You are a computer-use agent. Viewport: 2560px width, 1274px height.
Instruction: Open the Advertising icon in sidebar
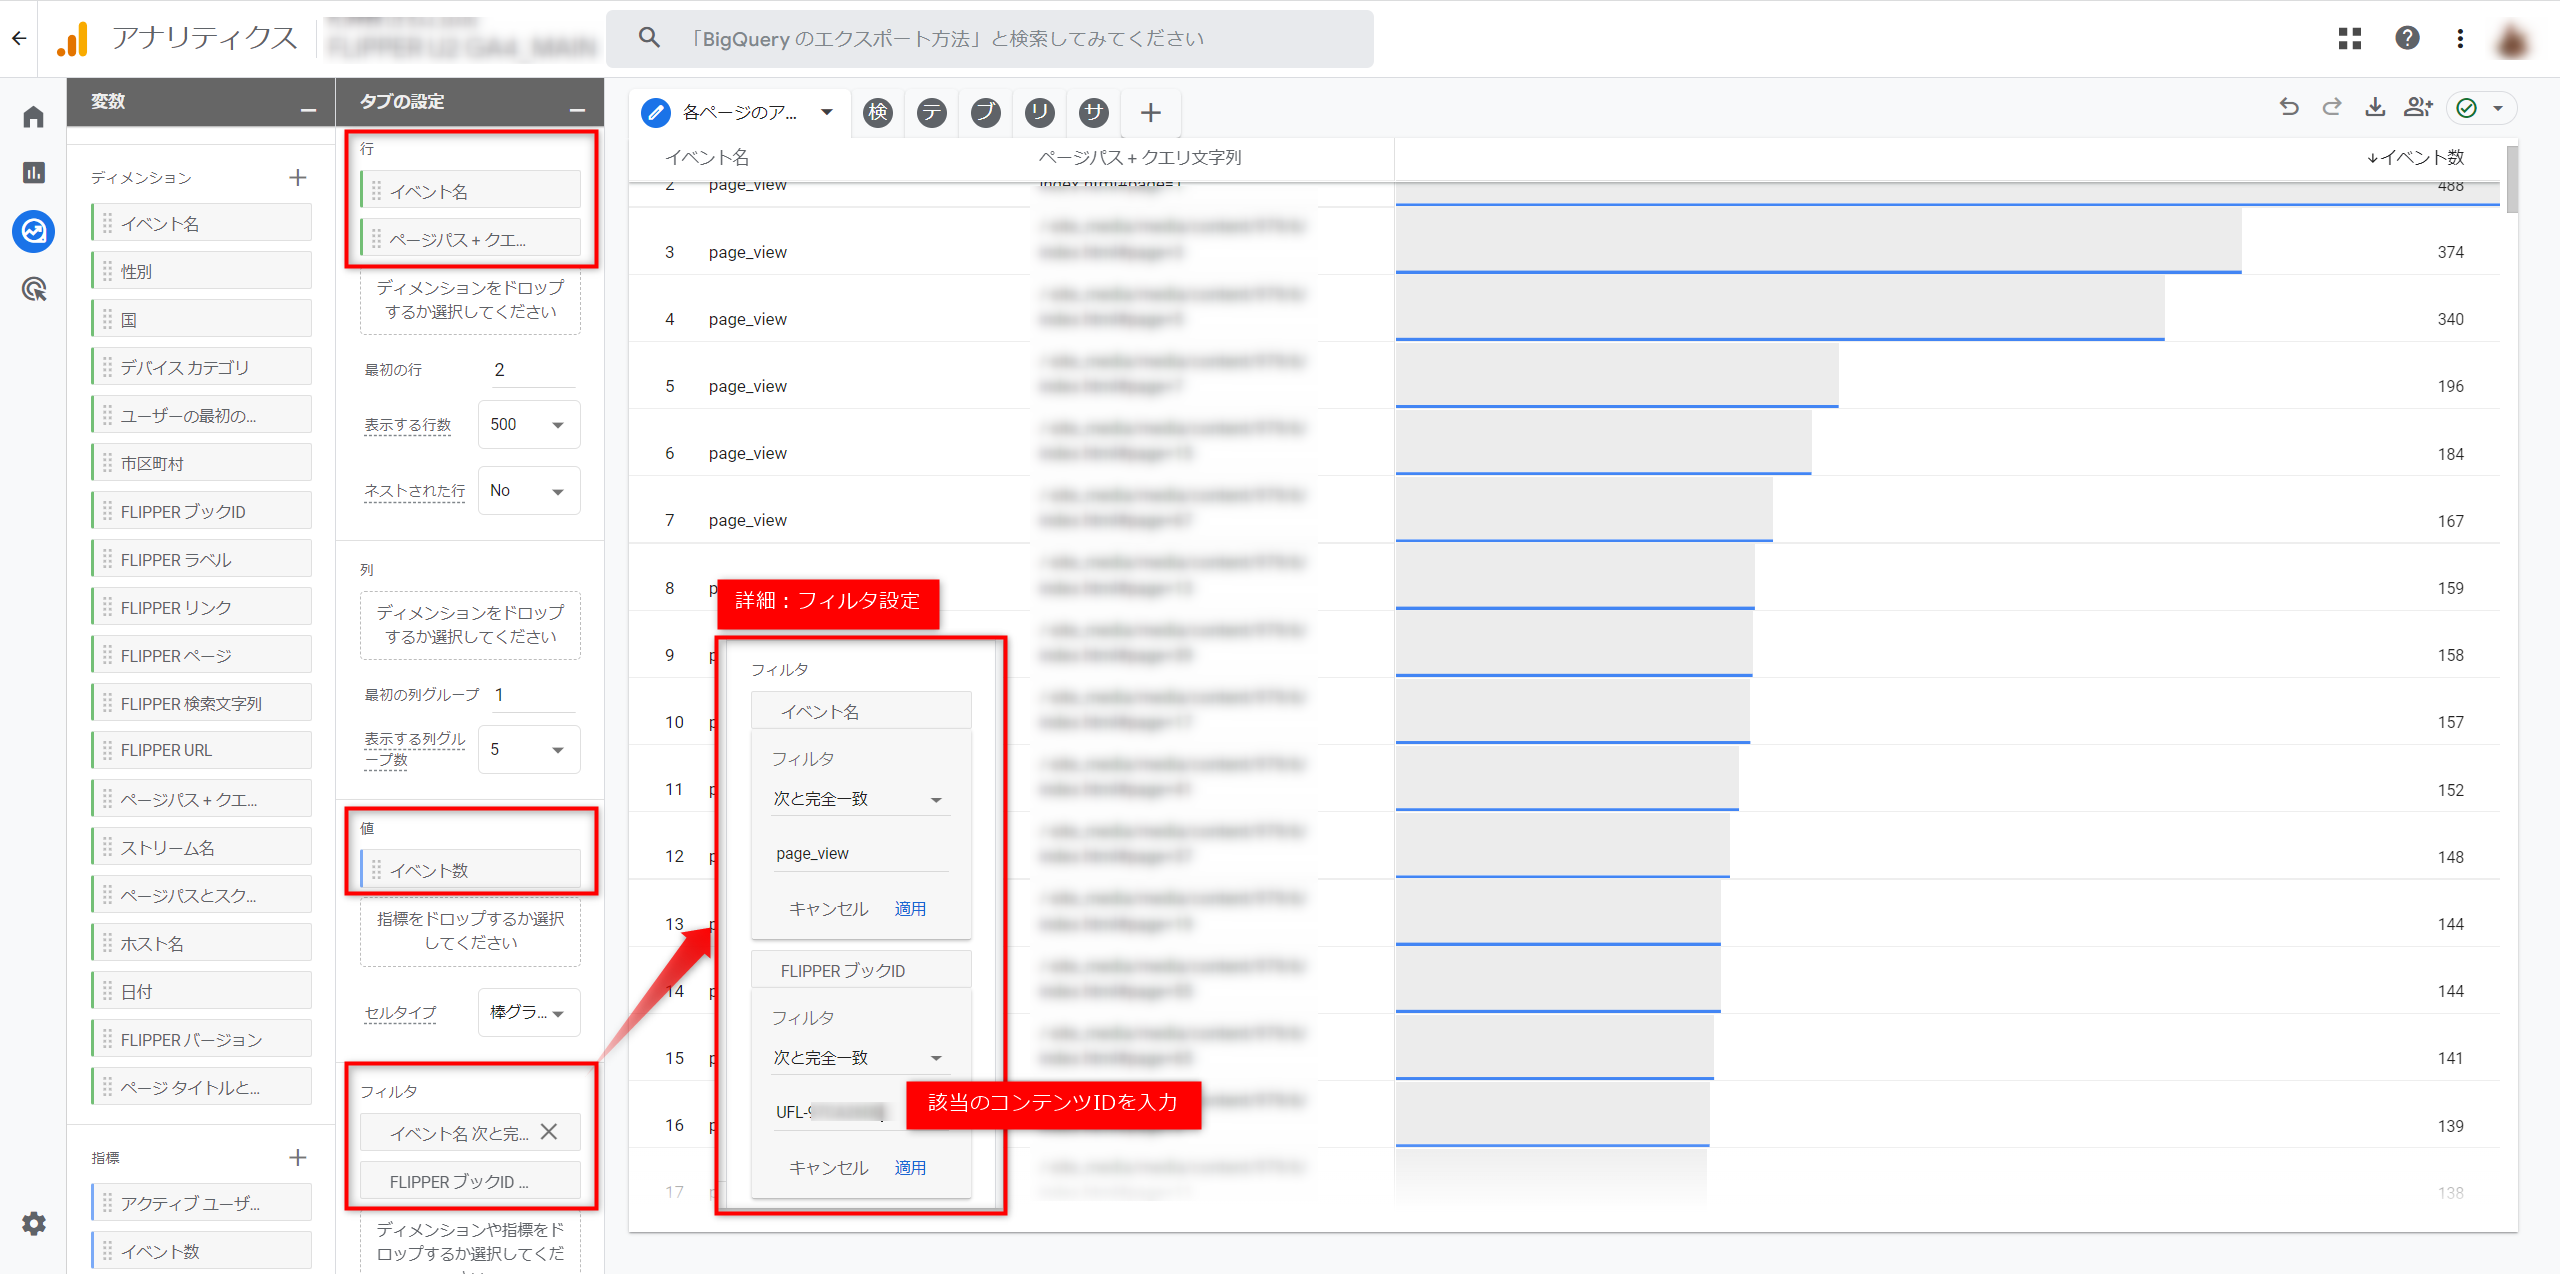pyautogui.click(x=34, y=290)
